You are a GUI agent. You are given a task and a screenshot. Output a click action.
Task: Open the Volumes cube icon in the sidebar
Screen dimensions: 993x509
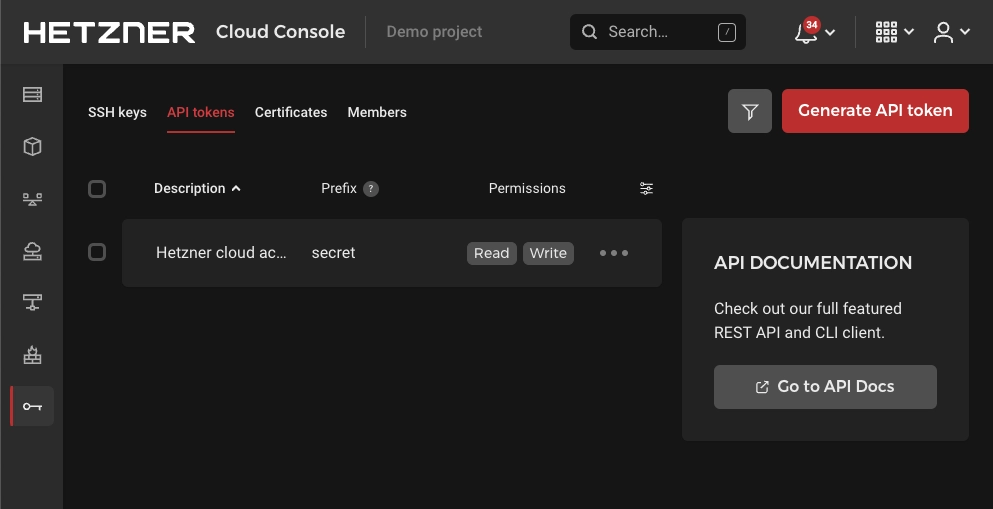(32, 147)
